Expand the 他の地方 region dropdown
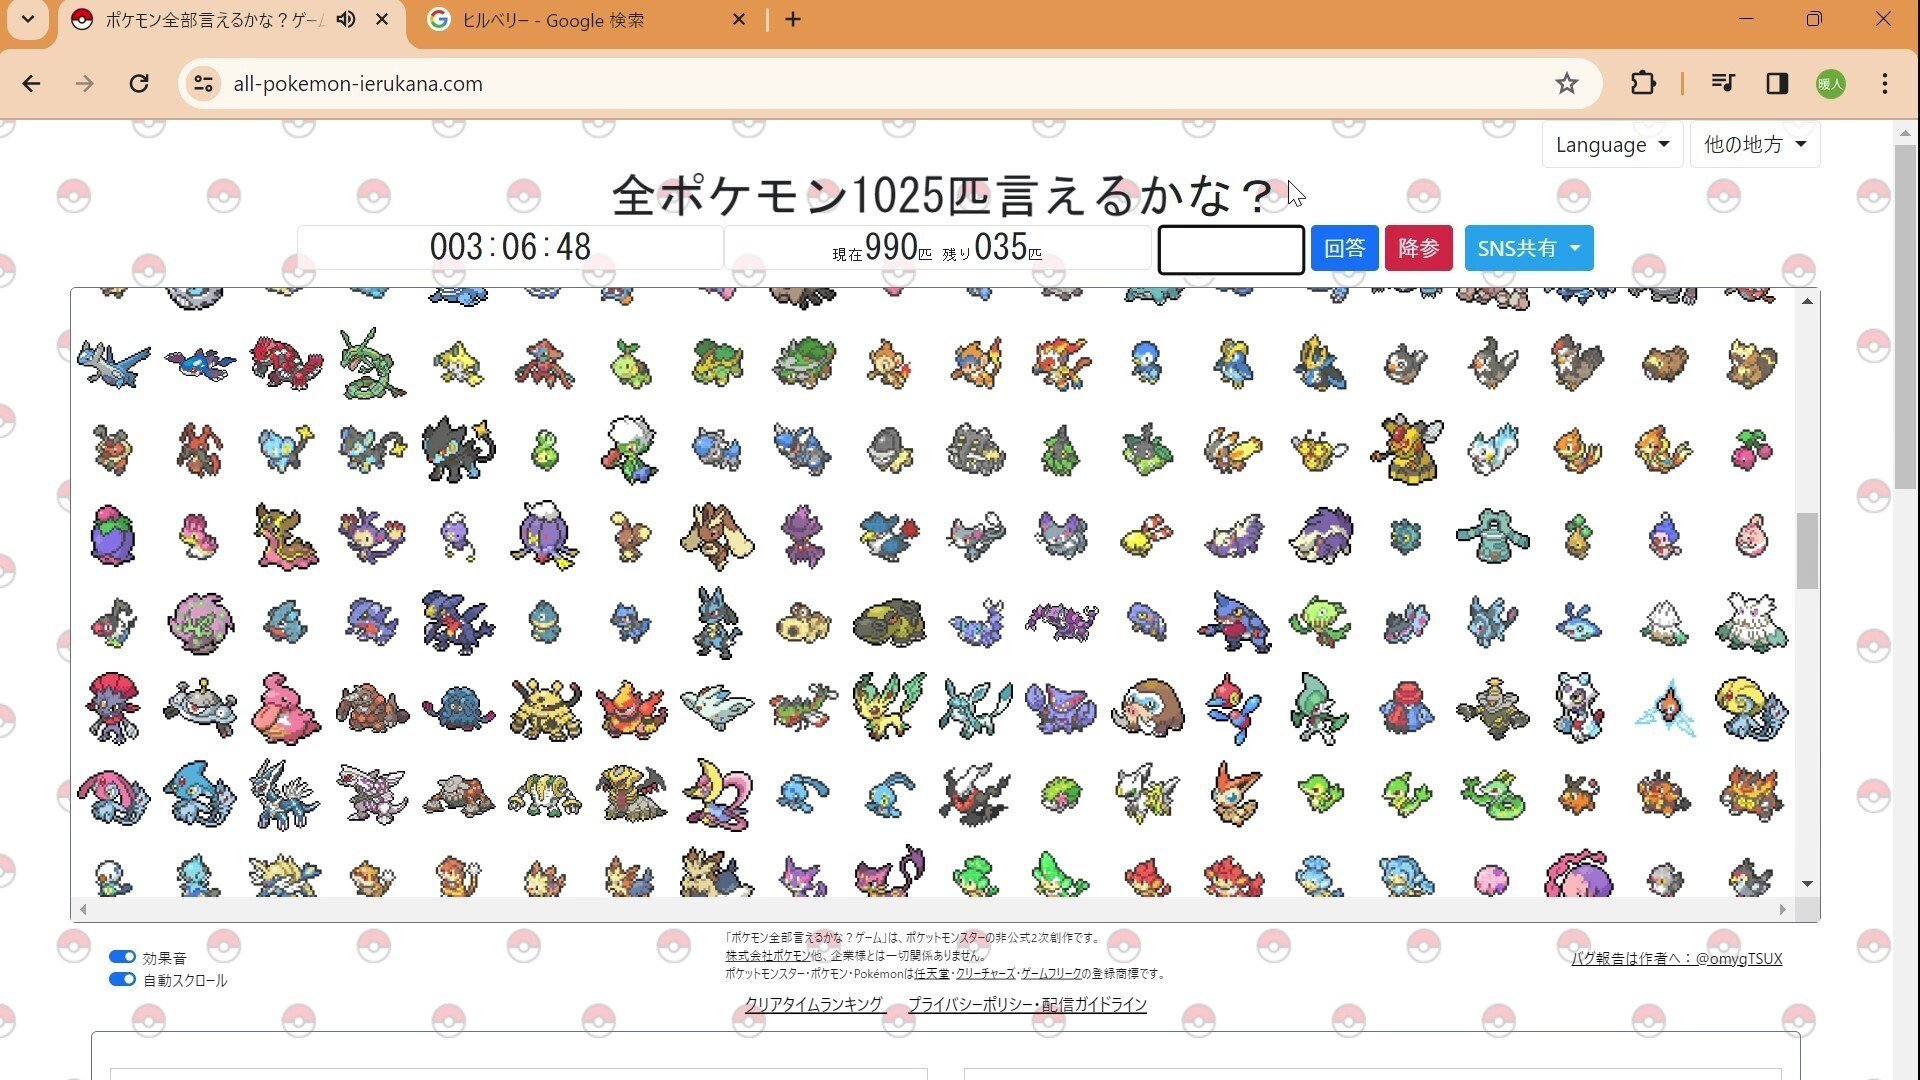1920x1080 pixels. 1753,145
